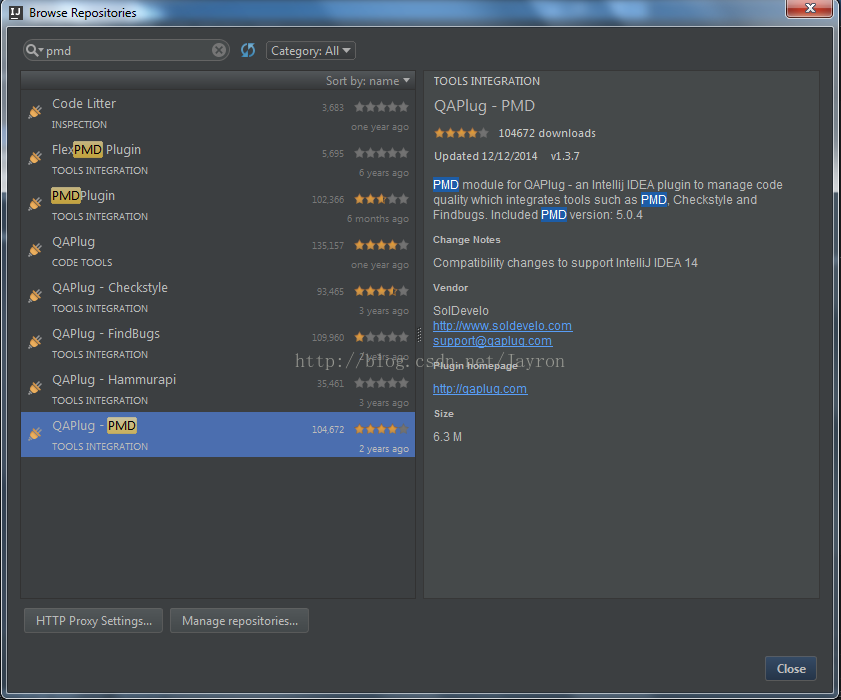Close the Browse Repositories window
This screenshot has width=841, height=700.
(x=809, y=8)
